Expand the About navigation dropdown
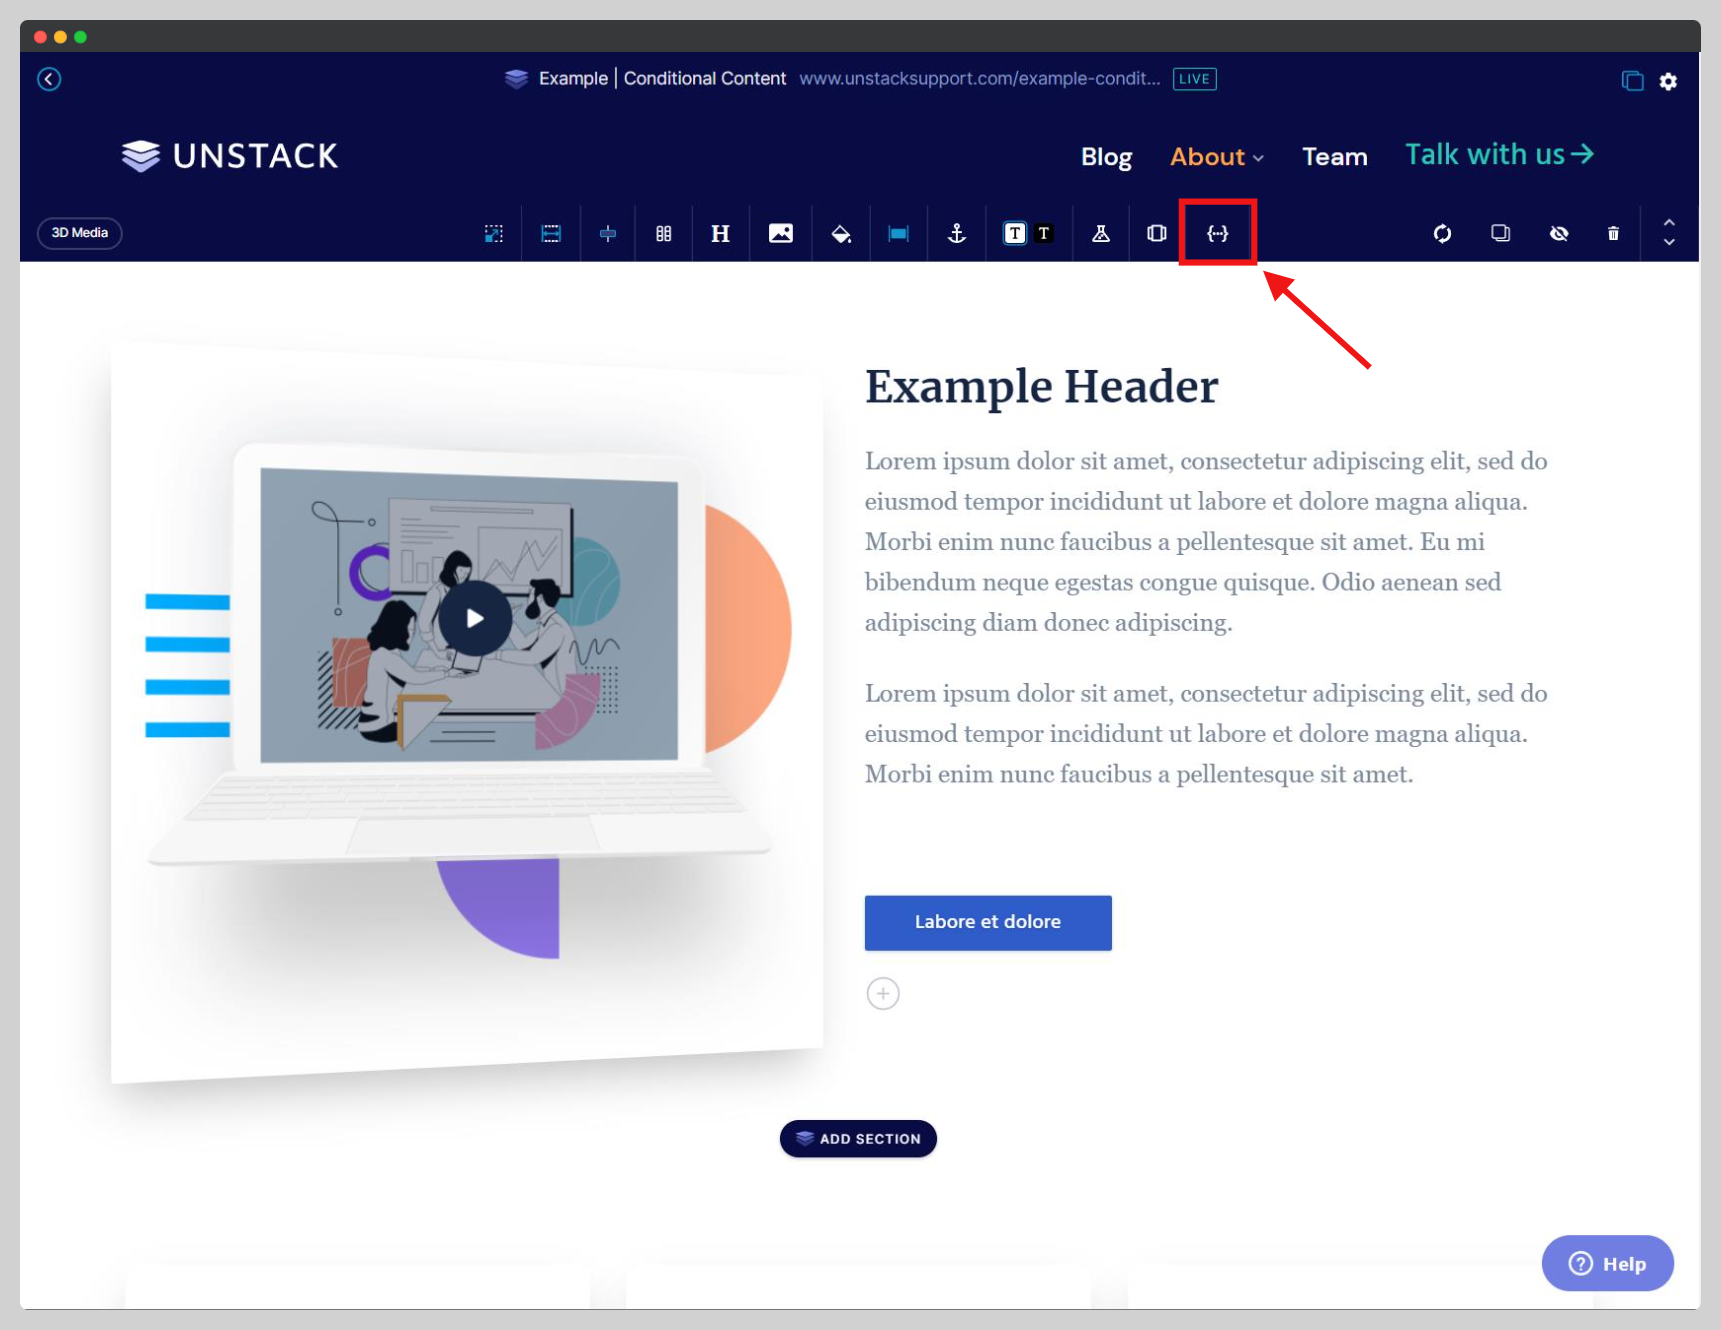The width and height of the screenshot is (1721, 1330). [x=1216, y=157]
